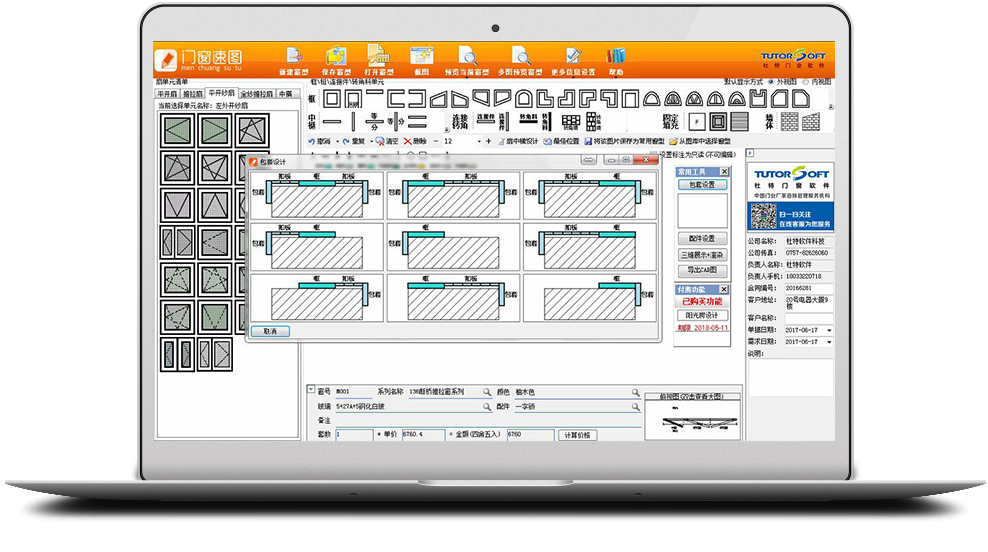Choose the top-left 包套 layout thumbnail
This screenshot has height=552, width=988.
click(317, 195)
